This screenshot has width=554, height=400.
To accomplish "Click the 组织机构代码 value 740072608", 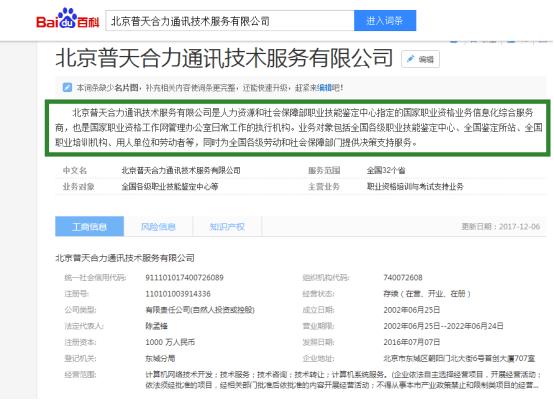I will 403,277.
